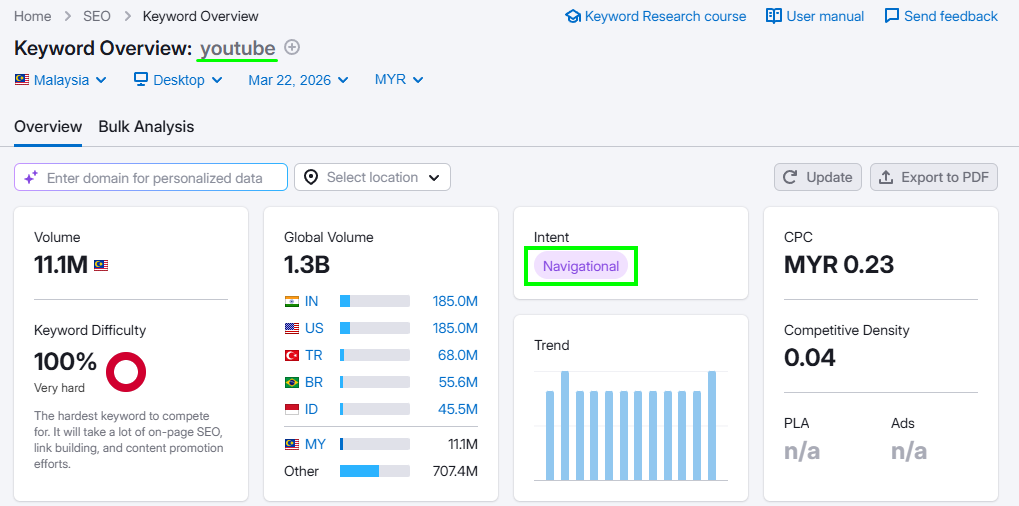Click the plus icon next to youtube keyword
This screenshot has height=506, width=1019.
(292, 48)
